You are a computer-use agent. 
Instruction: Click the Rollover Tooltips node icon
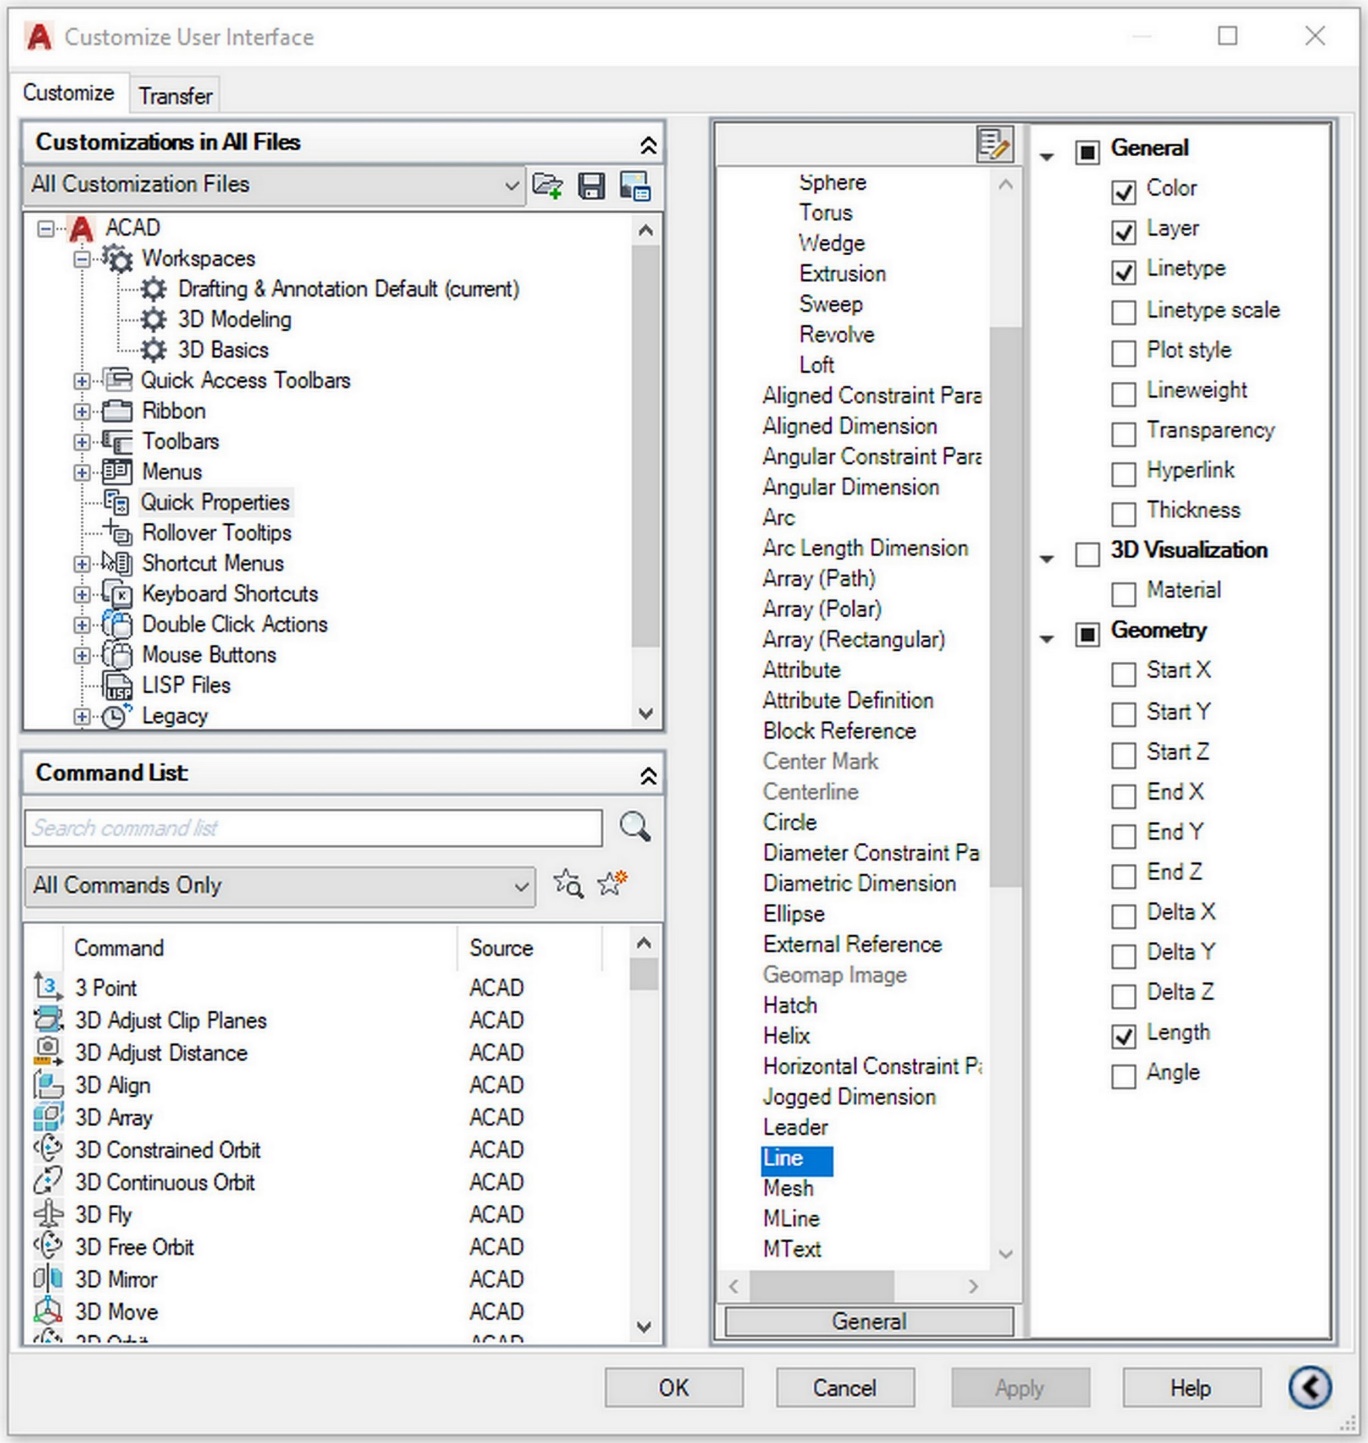(x=118, y=532)
